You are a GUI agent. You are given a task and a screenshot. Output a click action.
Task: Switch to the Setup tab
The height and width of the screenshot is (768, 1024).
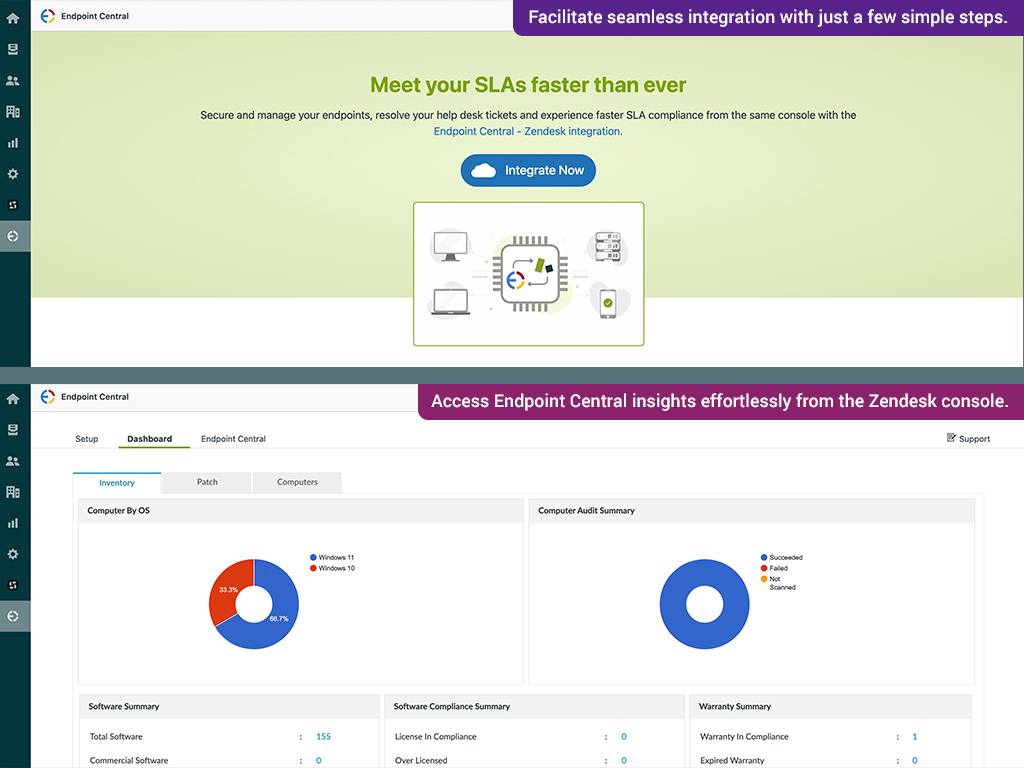click(x=87, y=439)
